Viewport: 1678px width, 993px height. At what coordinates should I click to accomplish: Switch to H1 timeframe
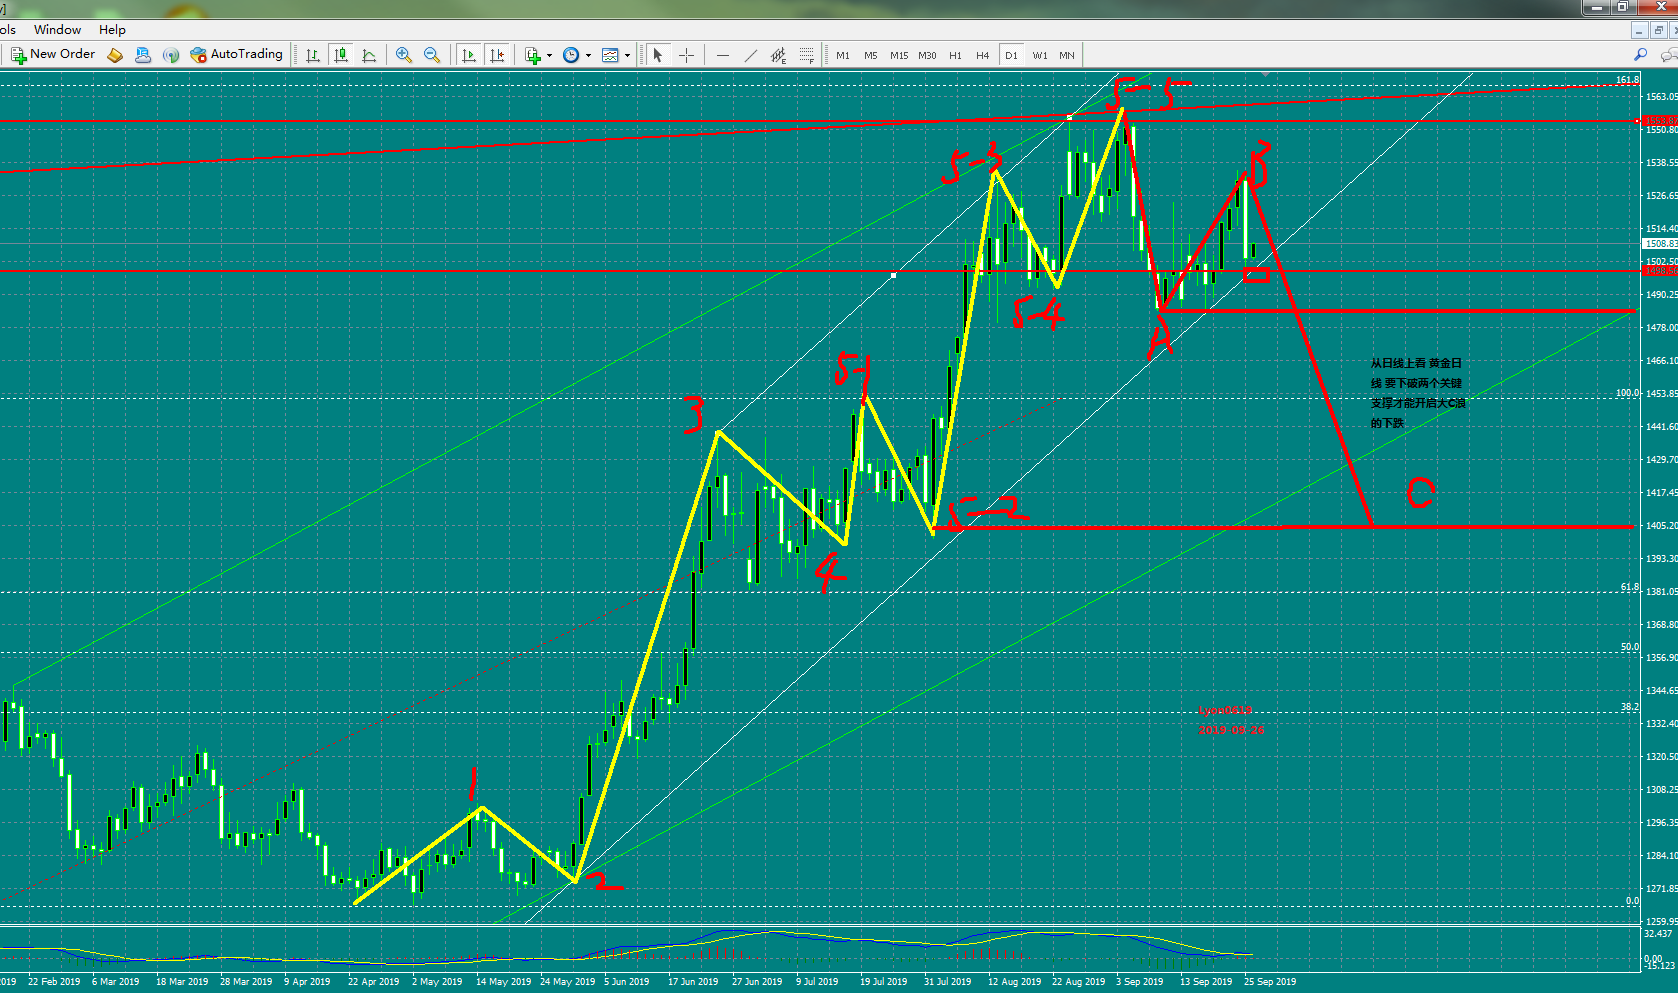955,55
